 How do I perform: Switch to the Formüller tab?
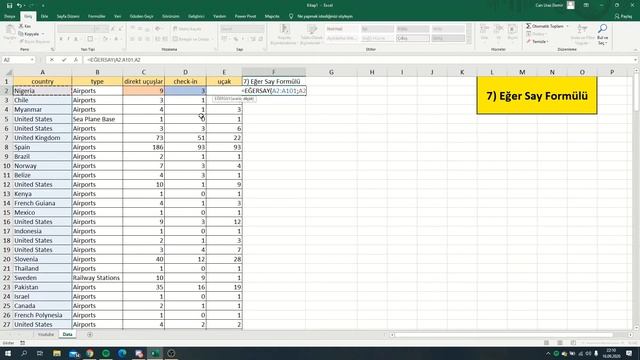tap(97, 16)
